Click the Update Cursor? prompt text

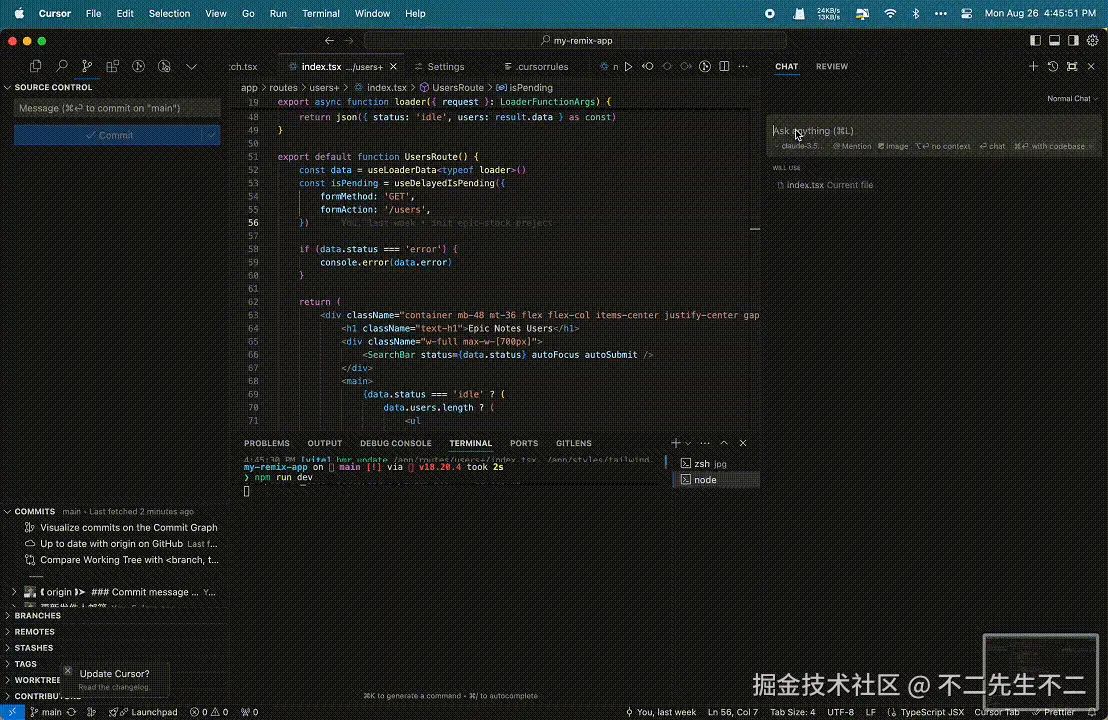[x=114, y=674]
